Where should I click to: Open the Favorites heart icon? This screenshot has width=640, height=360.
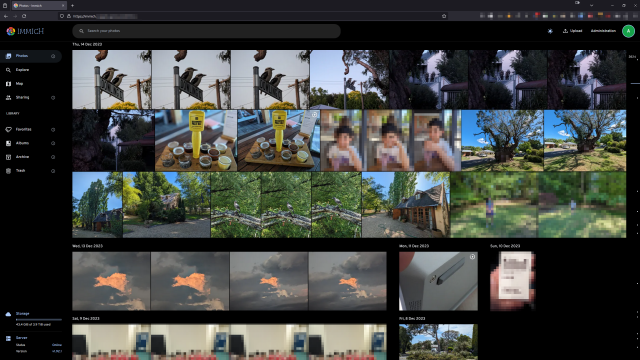pos(8,129)
